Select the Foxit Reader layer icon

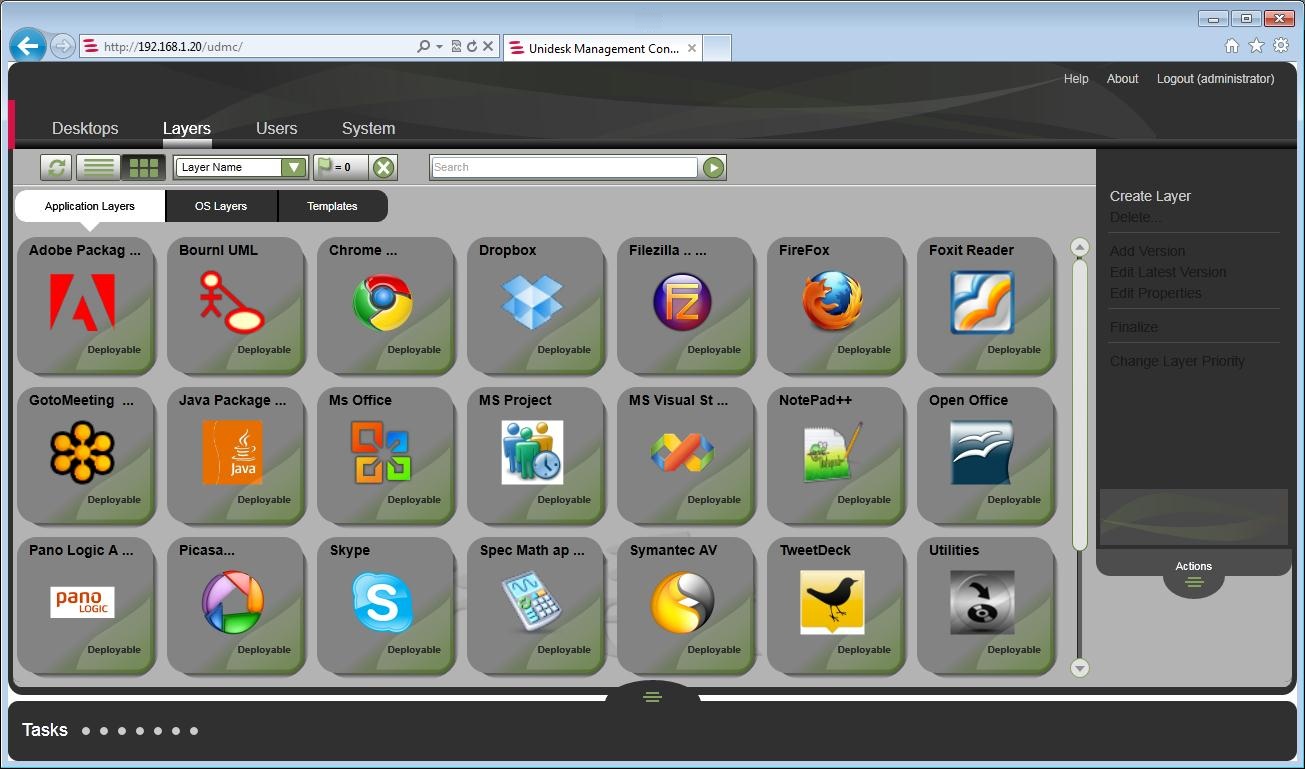click(x=982, y=302)
